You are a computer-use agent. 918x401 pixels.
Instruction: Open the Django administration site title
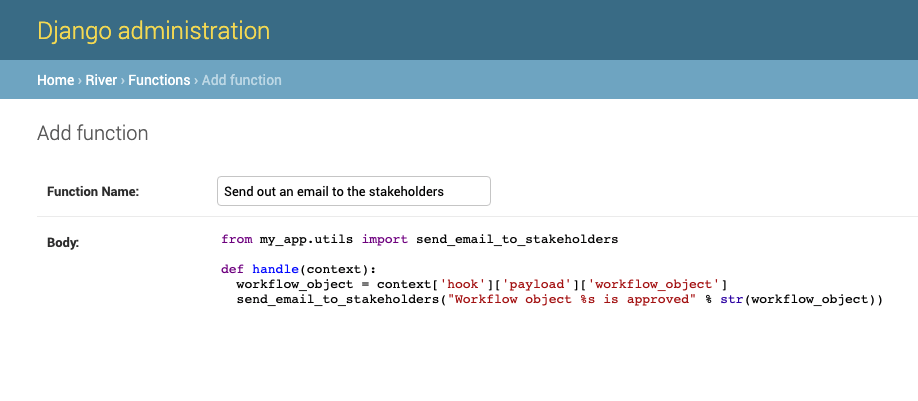153,30
